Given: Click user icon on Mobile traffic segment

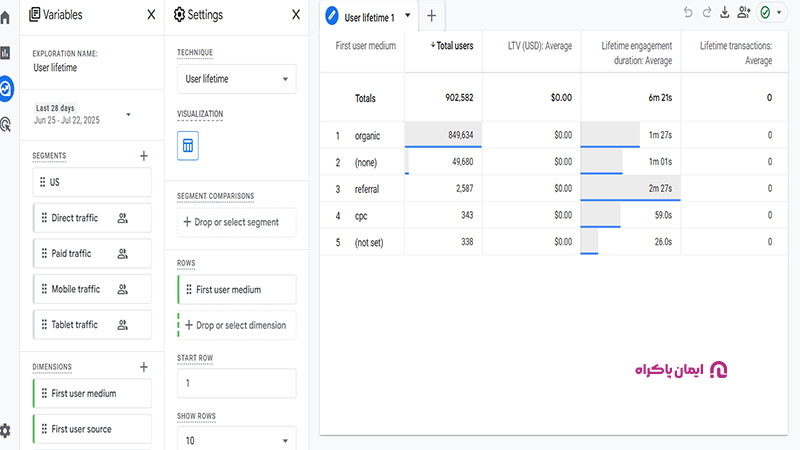Looking at the screenshot, I should [122, 289].
